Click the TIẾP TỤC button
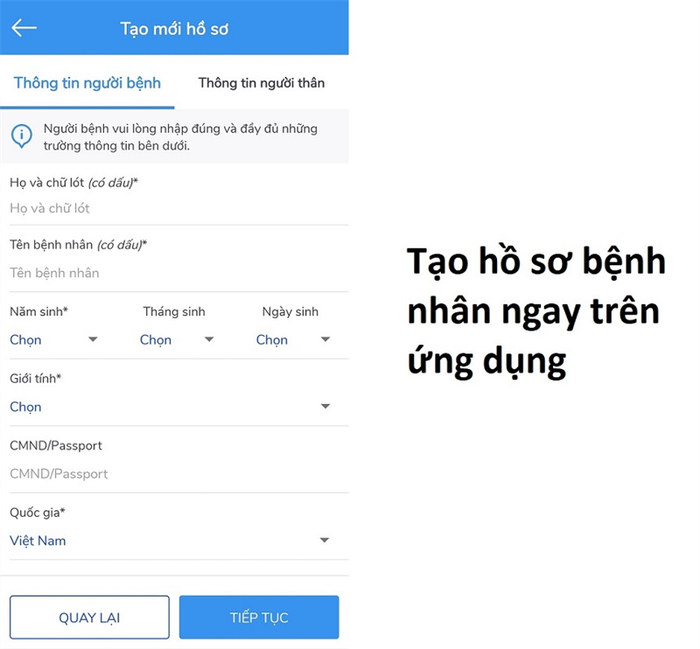This screenshot has height=649, width=700. 259,617
